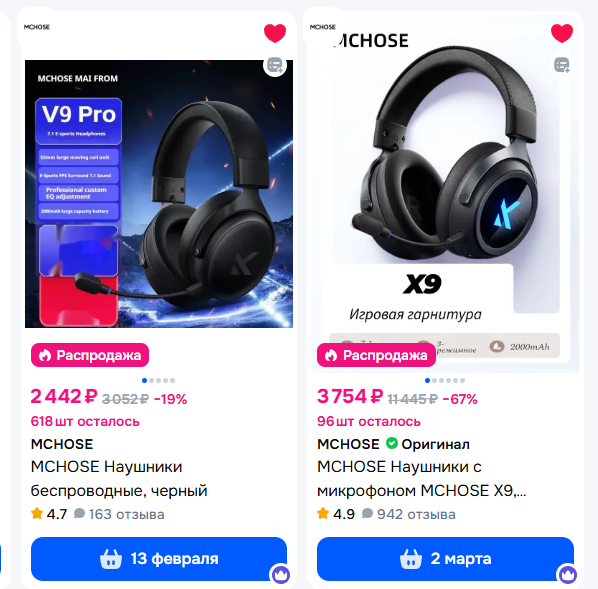
Task: Open MCHOSE Наушники беспроводные, черный title
Action: tap(119, 478)
